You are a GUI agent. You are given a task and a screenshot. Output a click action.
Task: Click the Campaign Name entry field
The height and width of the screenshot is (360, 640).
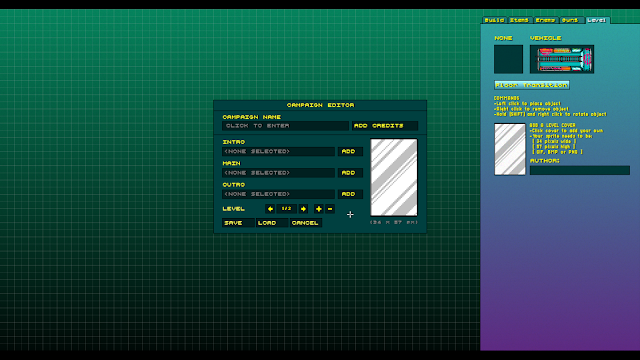pos(285,126)
